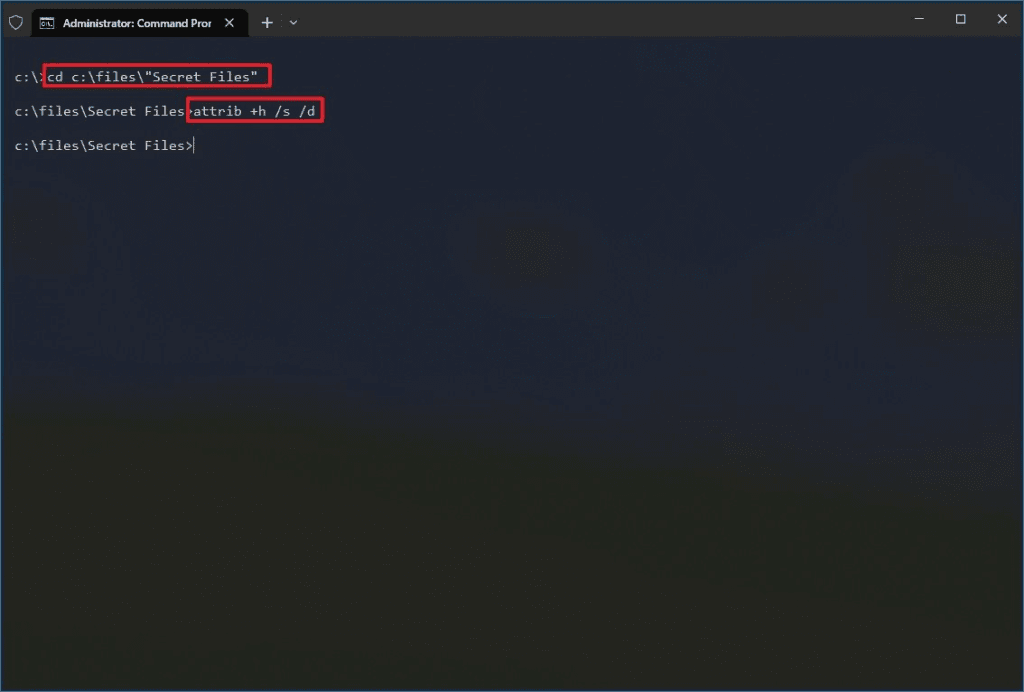Select the Administrator: Command Prompt tab title
Viewport: 1024px width, 692px height.
tap(136, 23)
